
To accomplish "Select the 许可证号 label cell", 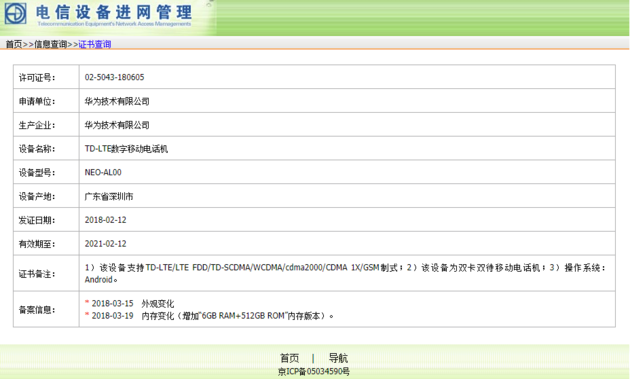I will 46,77.
